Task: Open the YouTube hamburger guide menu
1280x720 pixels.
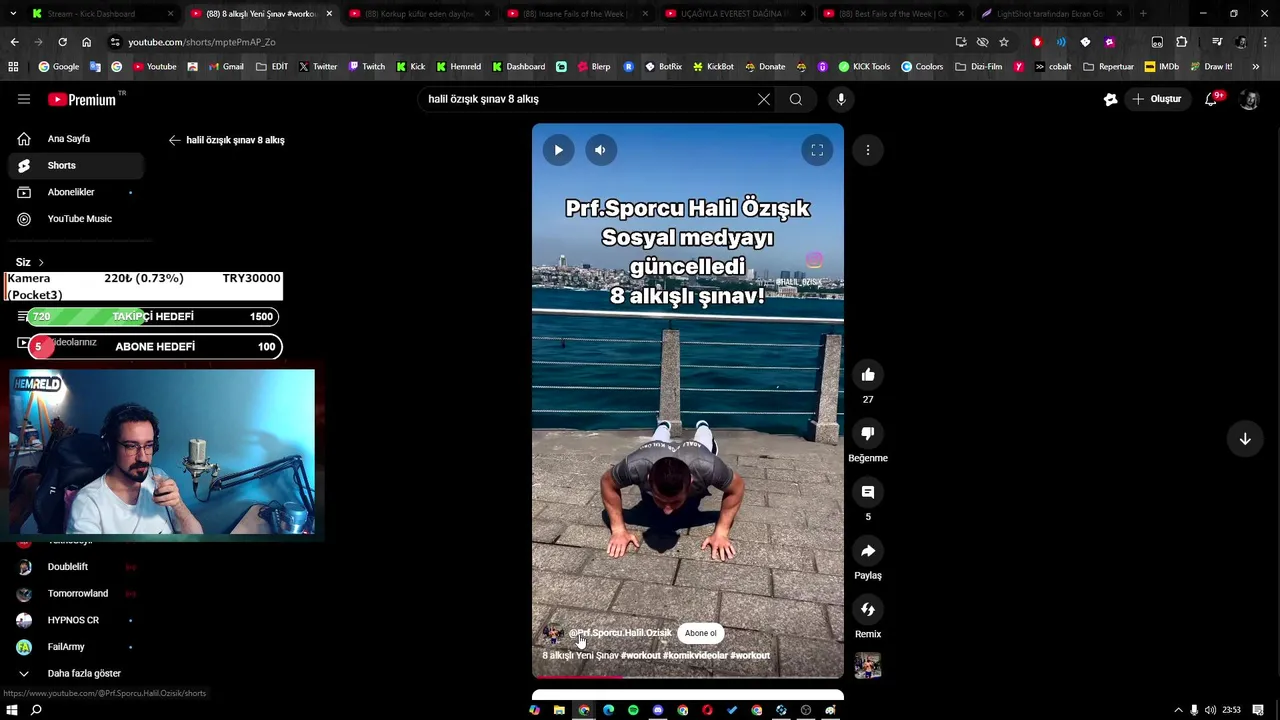Action: coord(23,99)
